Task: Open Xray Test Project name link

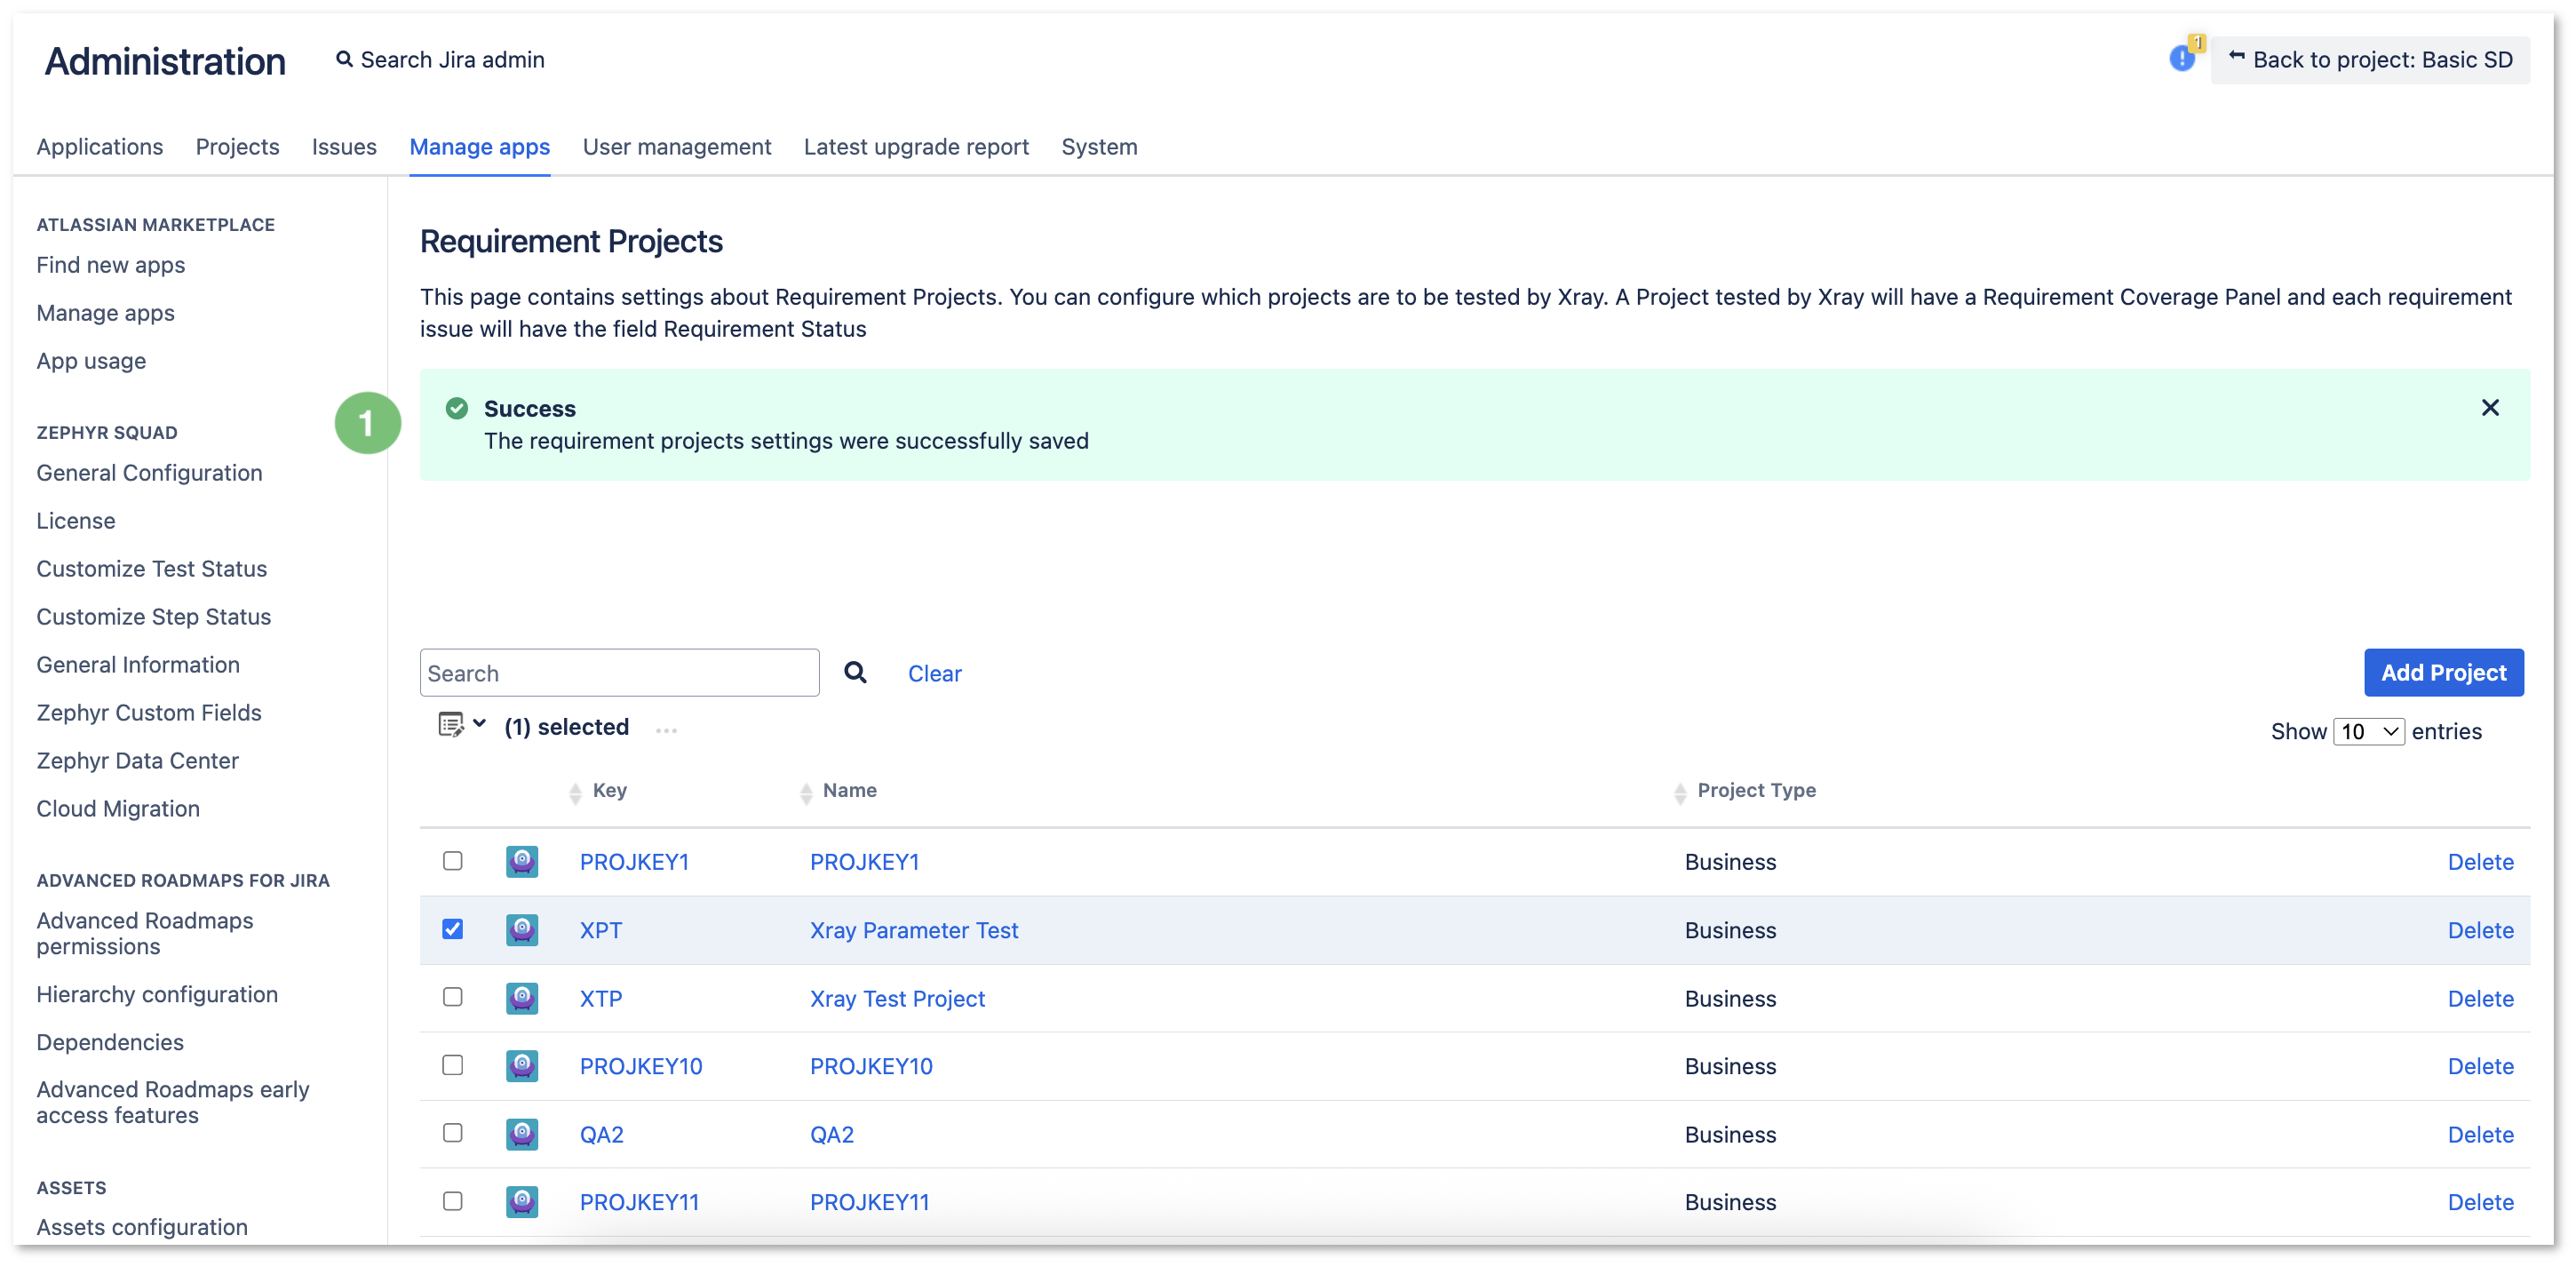Action: (x=896, y=997)
